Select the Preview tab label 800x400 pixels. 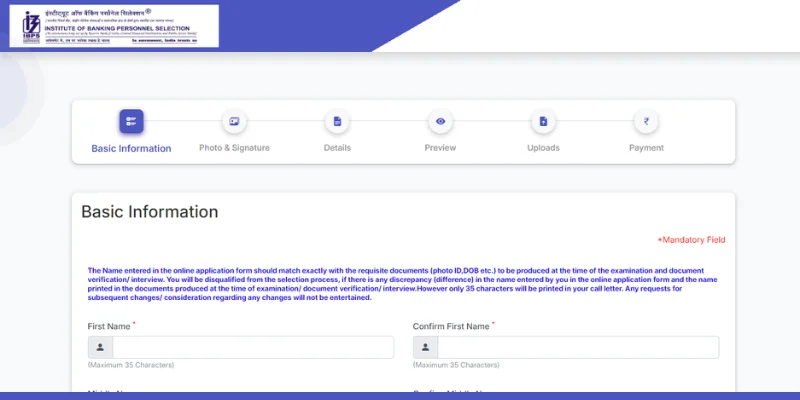(440, 148)
